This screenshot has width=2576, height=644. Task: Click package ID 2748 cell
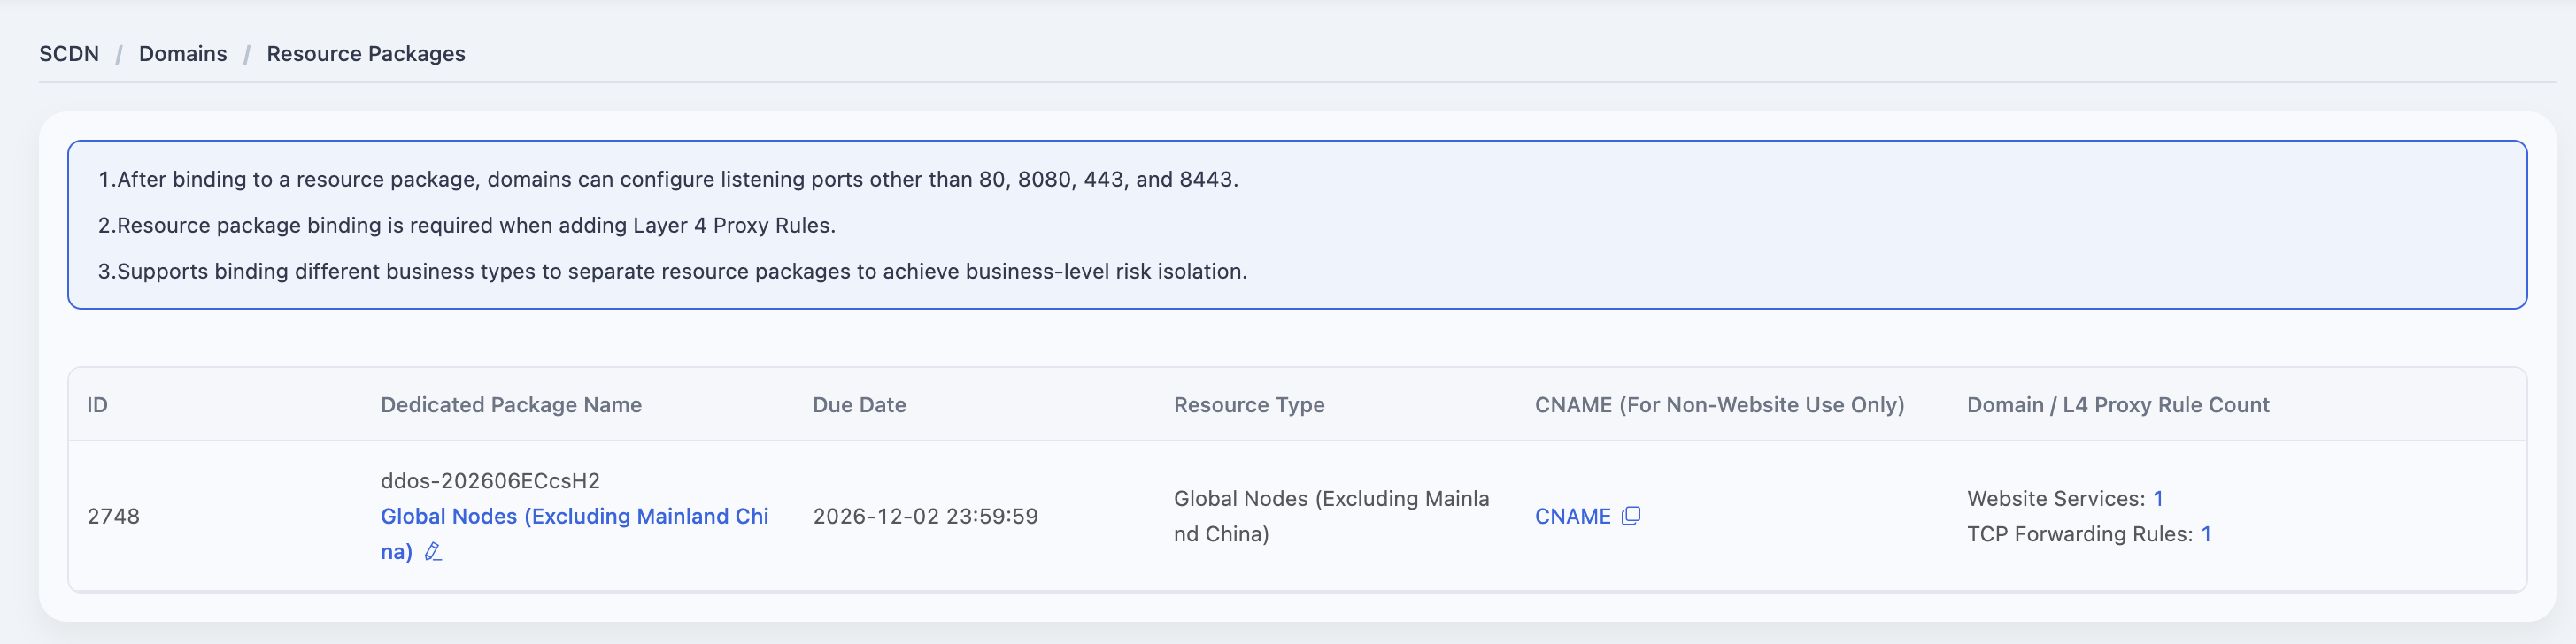tap(113, 516)
